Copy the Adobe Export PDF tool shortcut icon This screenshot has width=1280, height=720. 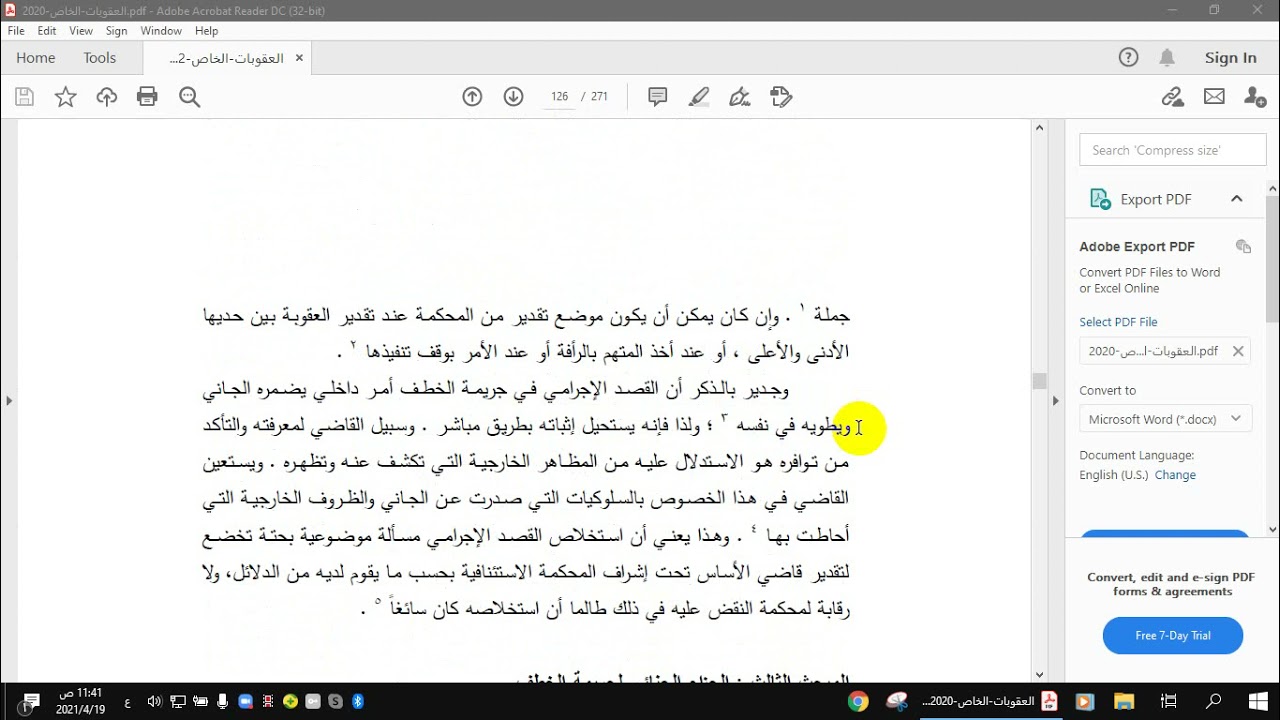1243,246
